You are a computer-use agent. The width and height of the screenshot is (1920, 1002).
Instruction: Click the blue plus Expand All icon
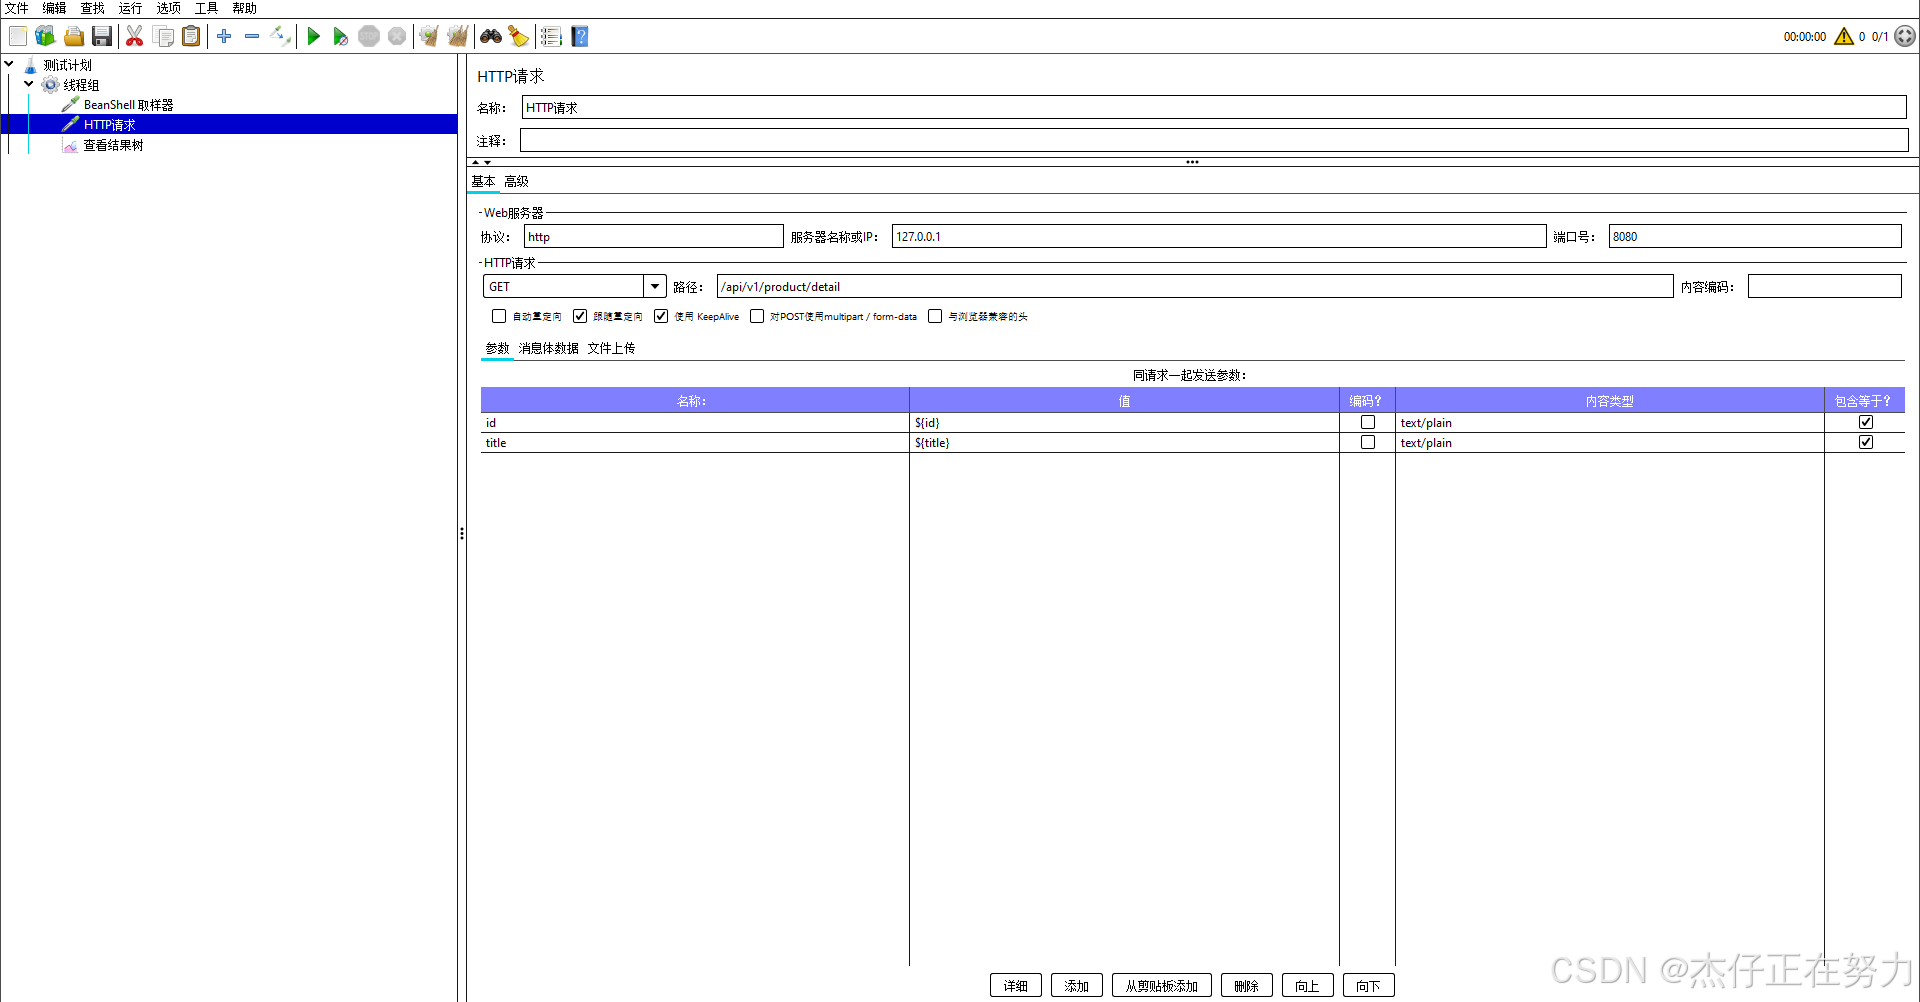tap(224, 37)
